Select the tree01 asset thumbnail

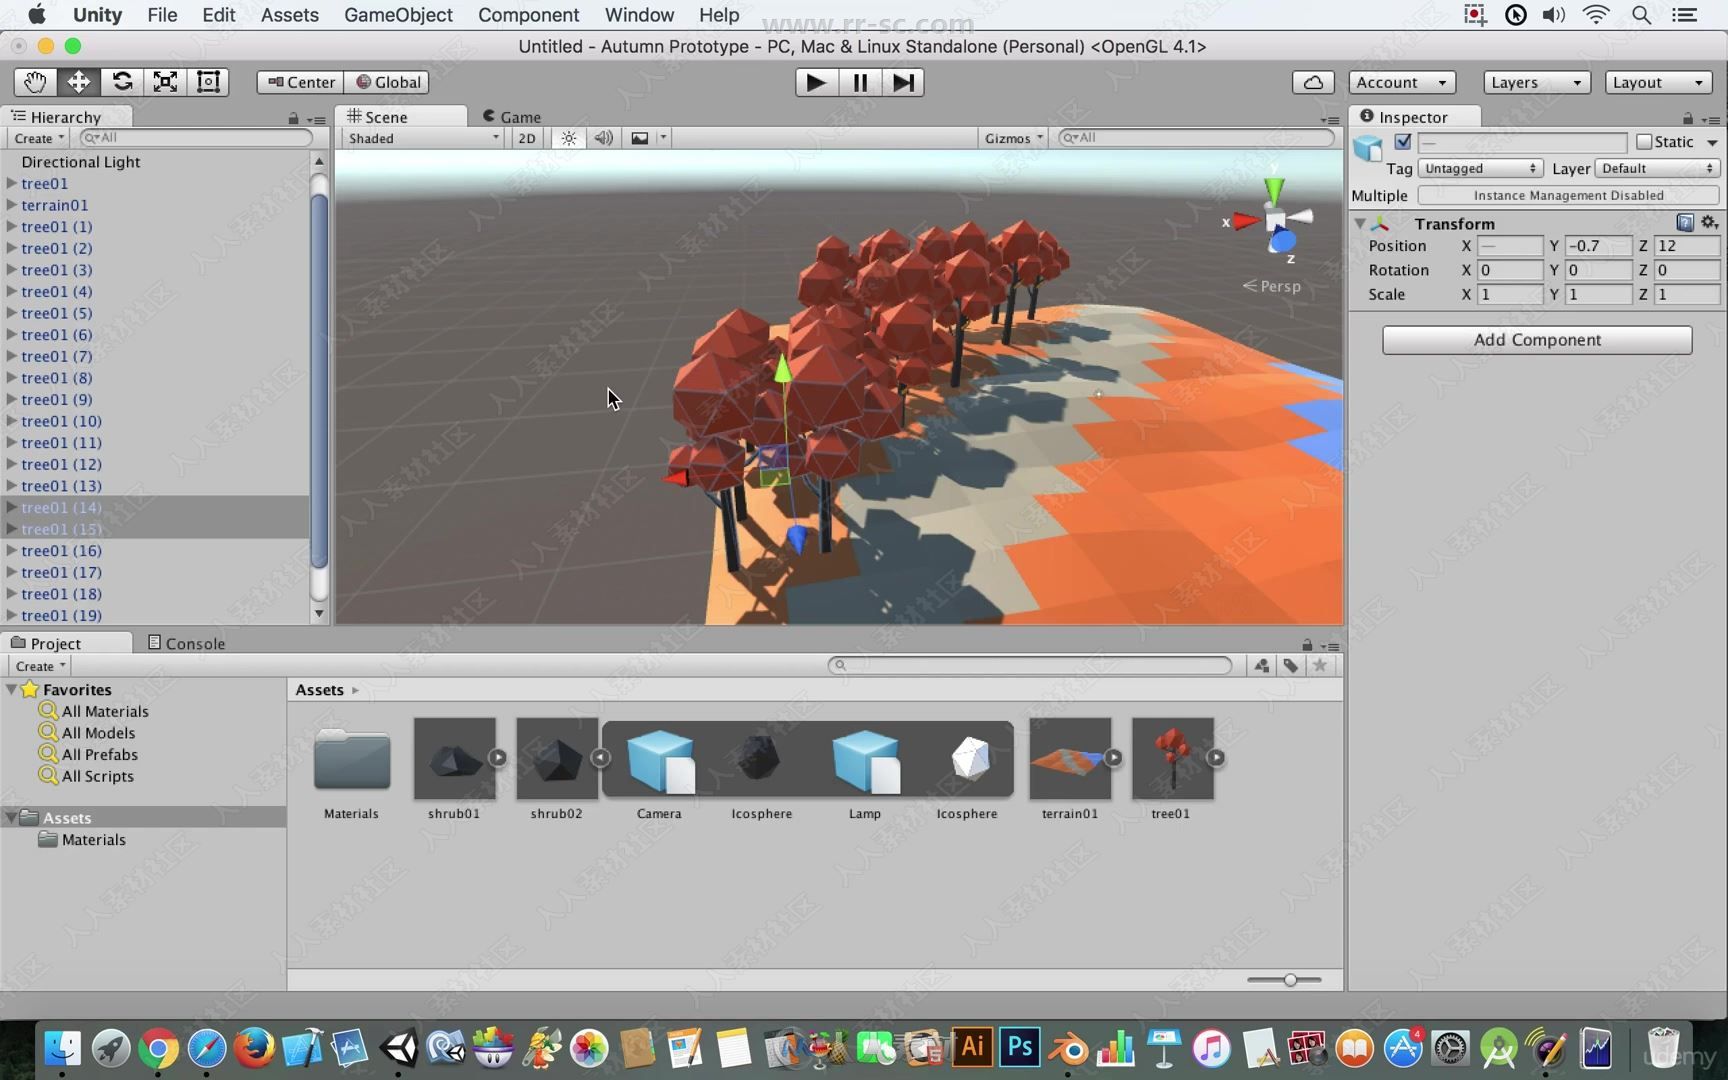point(1172,758)
